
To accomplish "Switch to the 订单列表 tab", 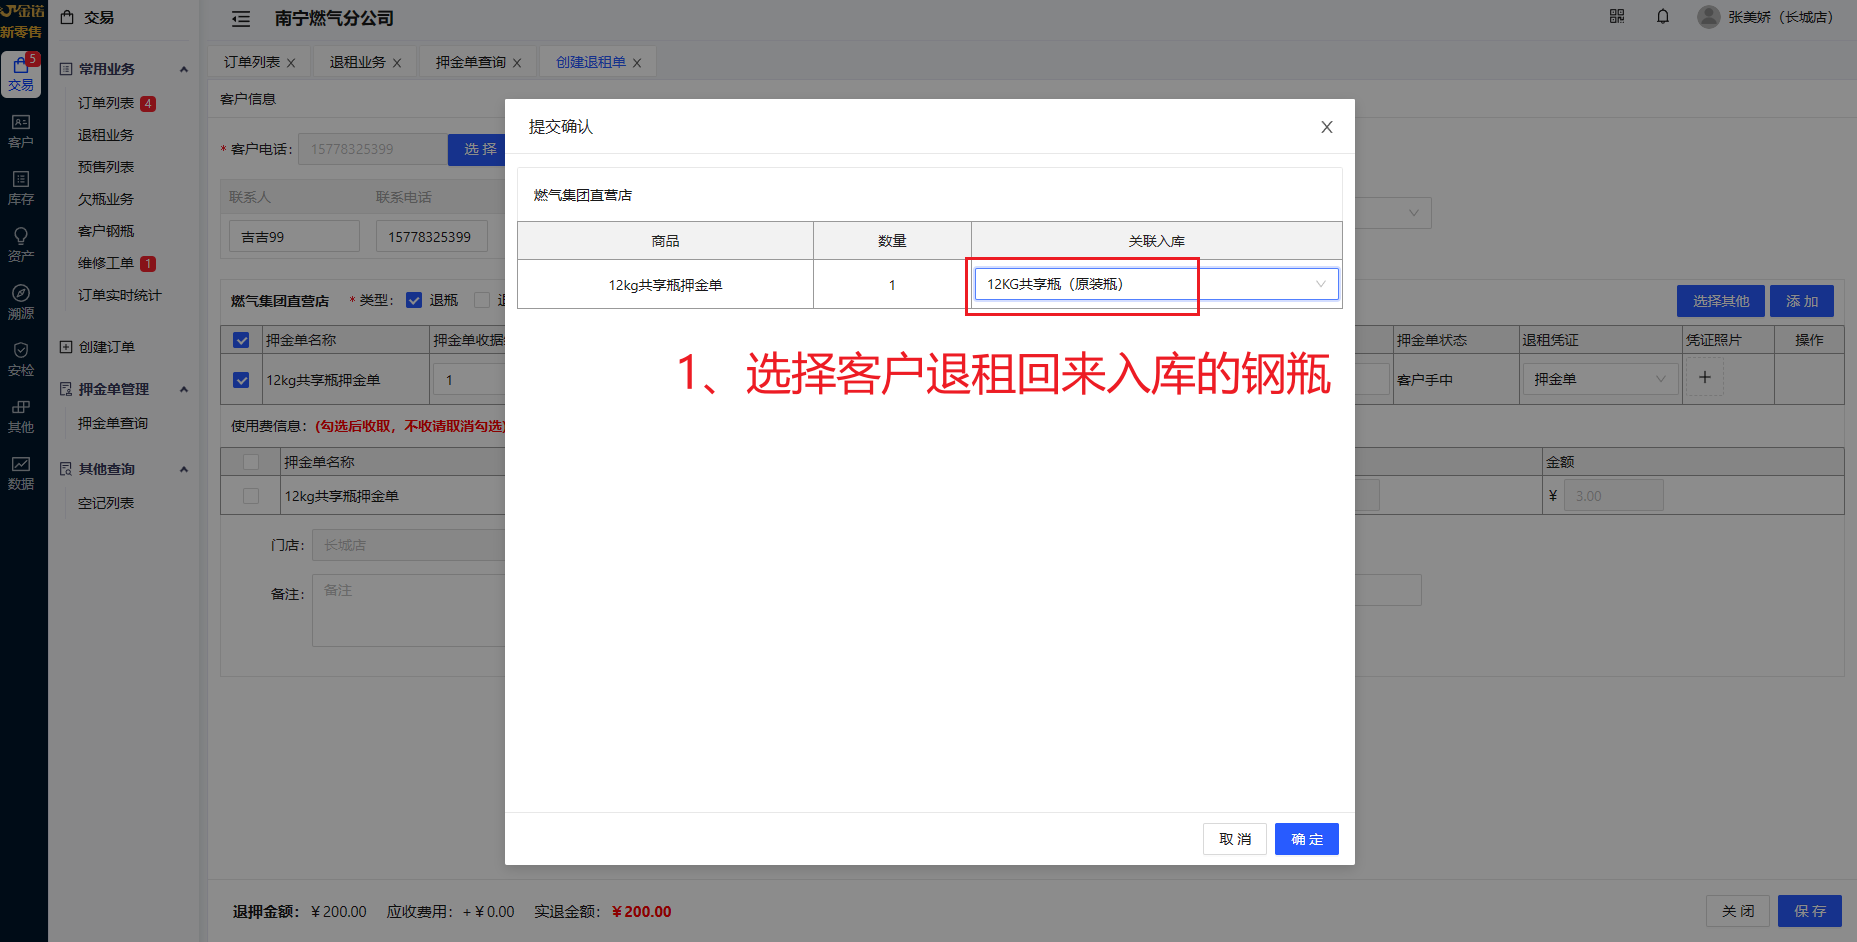I will 252,62.
